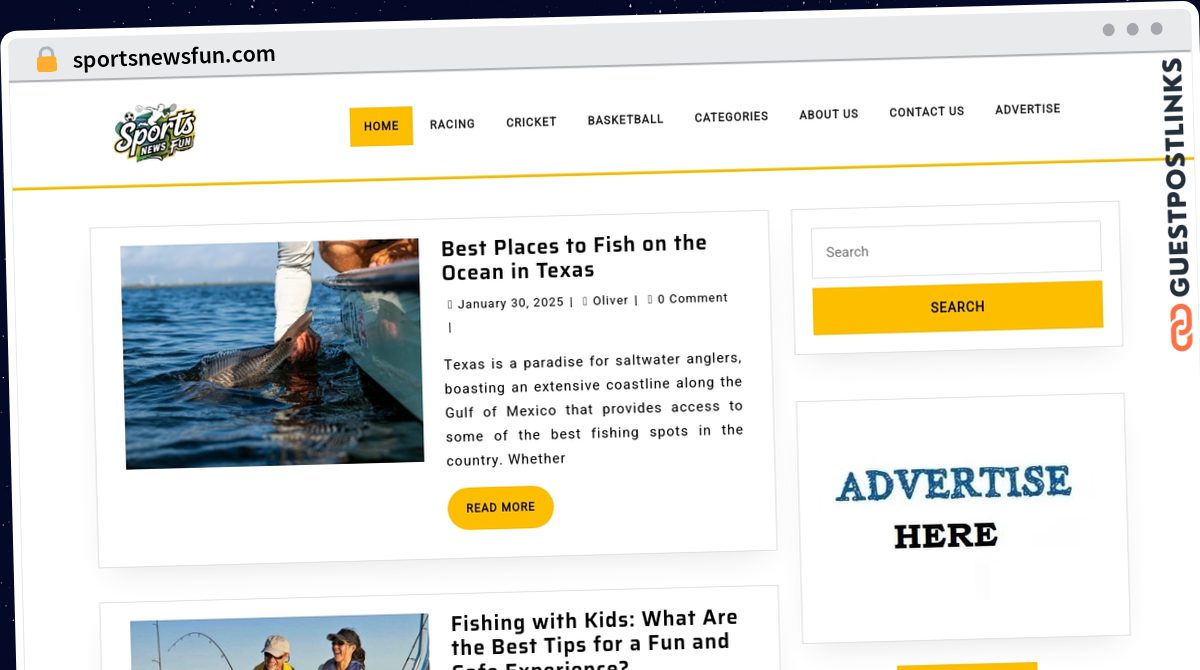The image size is (1200, 670).
Task: Open the Best Places to Fish headline
Action: (x=574, y=258)
